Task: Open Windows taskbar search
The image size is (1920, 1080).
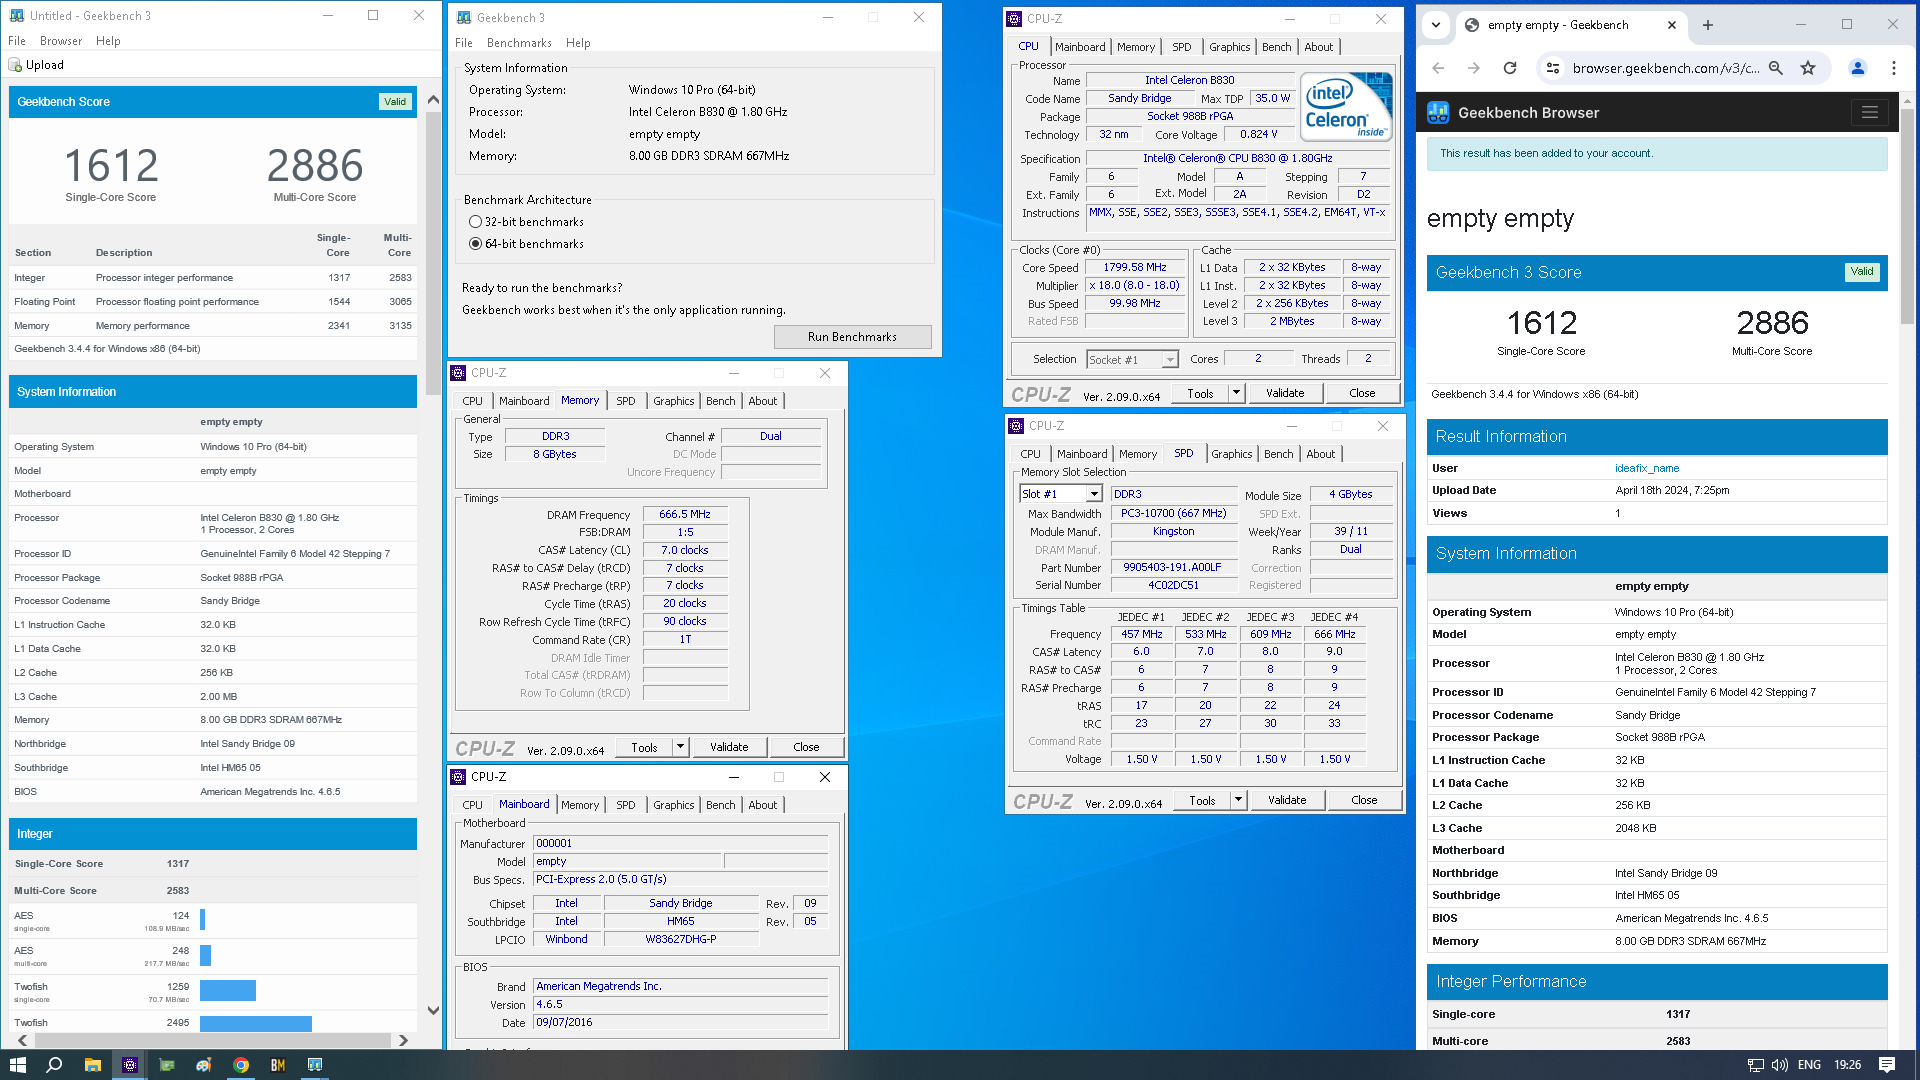Action: click(x=55, y=1065)
